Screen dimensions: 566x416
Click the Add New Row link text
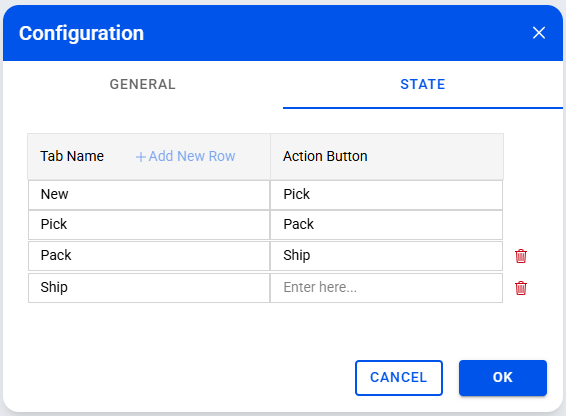pyautogui.click(x=192, y=156)
